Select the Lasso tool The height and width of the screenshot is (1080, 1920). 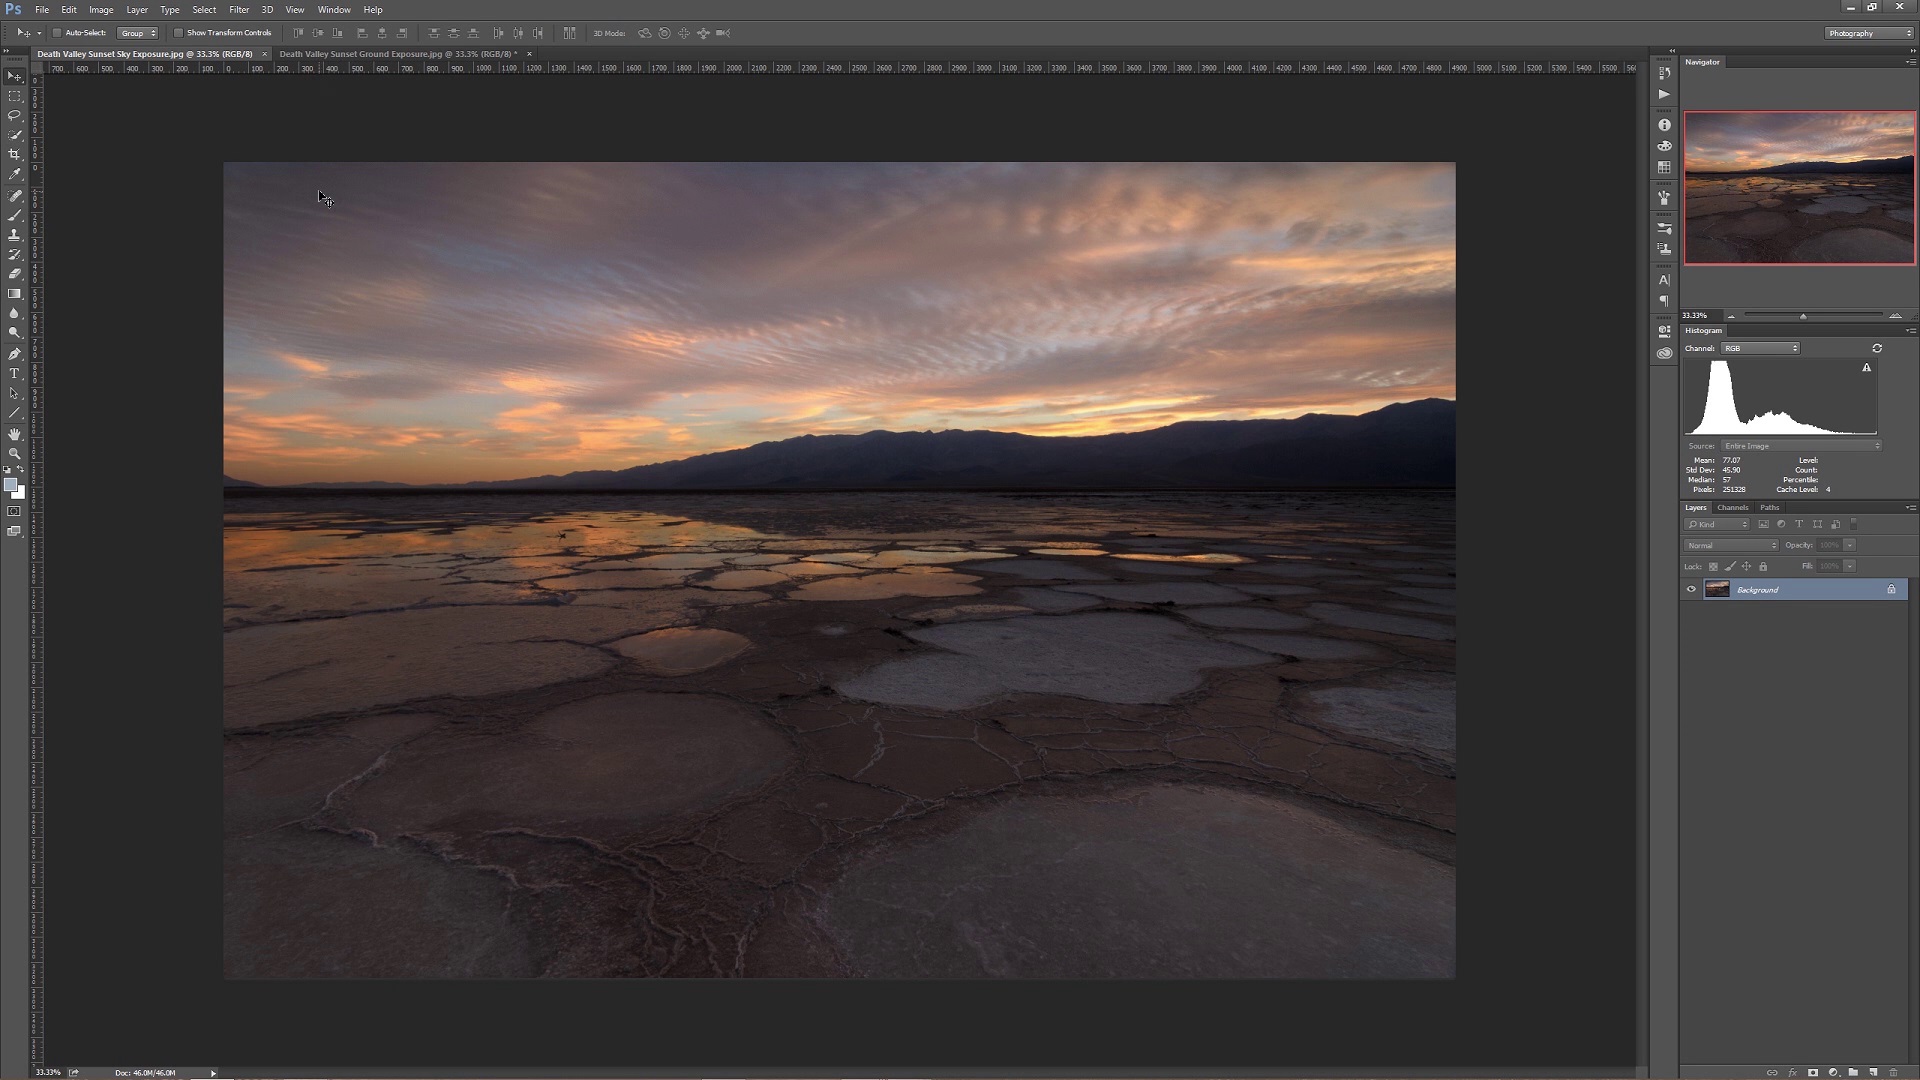pos(14,116)
